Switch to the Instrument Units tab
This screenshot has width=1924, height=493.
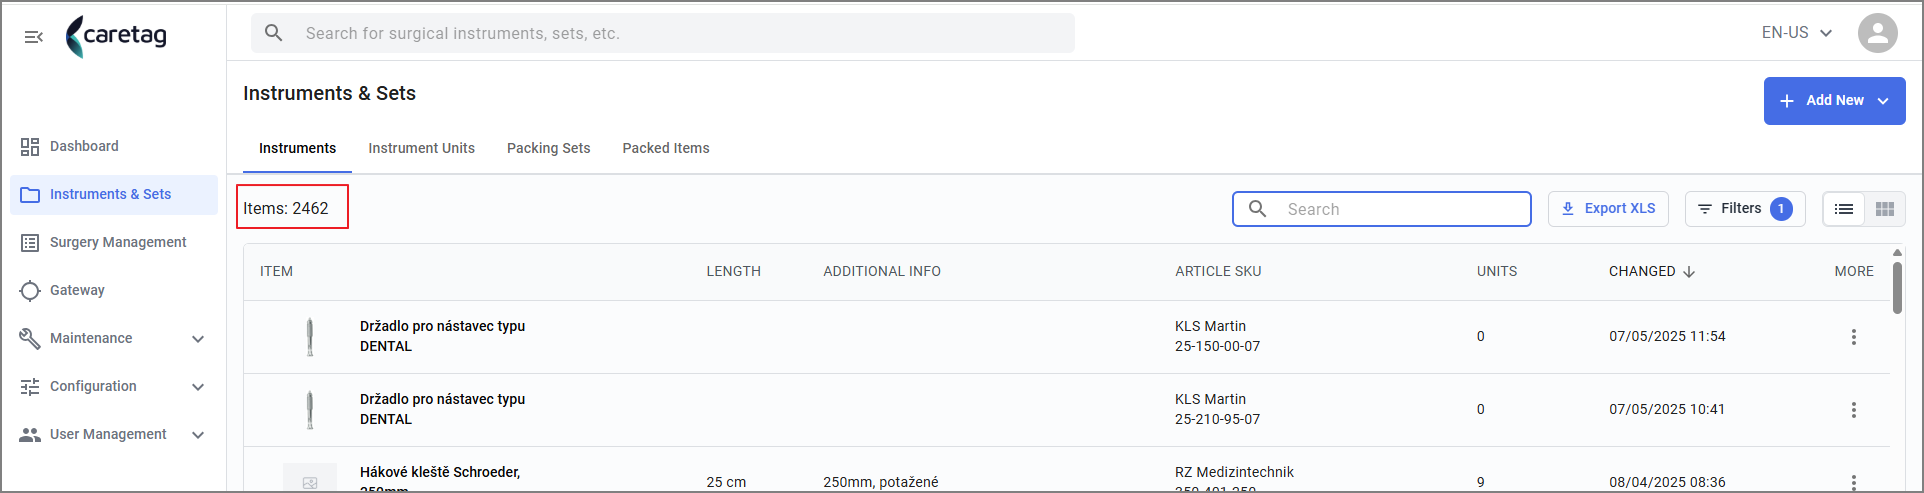tap(421, 148)
